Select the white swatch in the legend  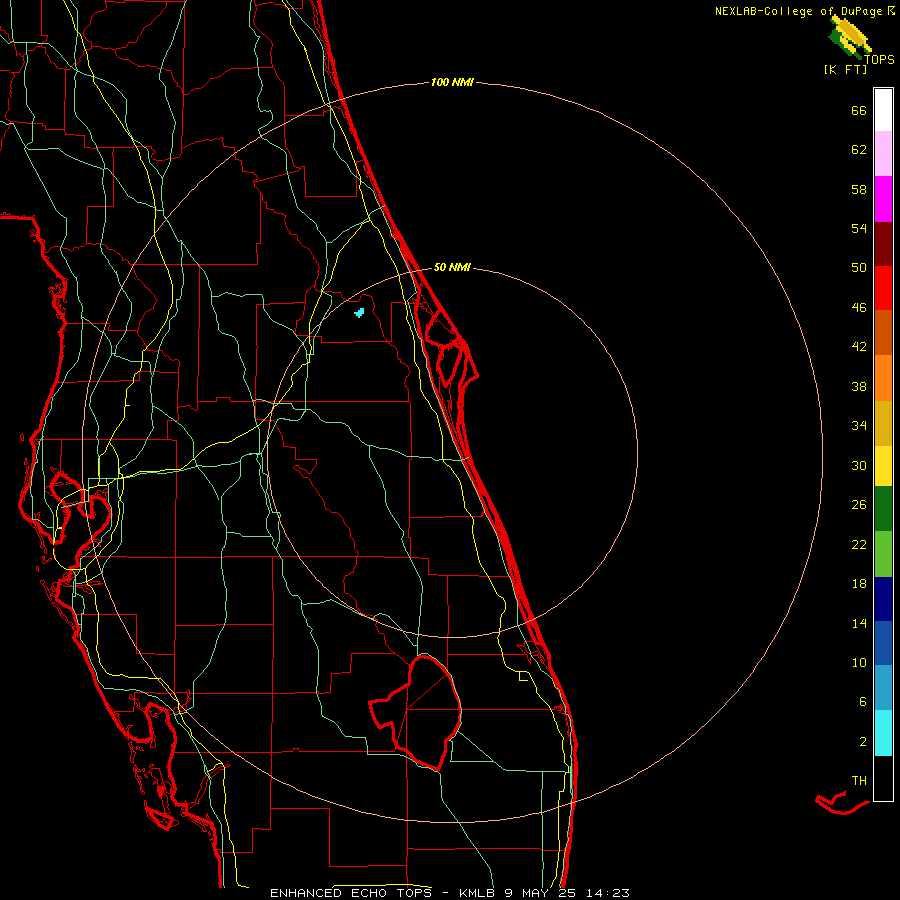coord(883,110)
